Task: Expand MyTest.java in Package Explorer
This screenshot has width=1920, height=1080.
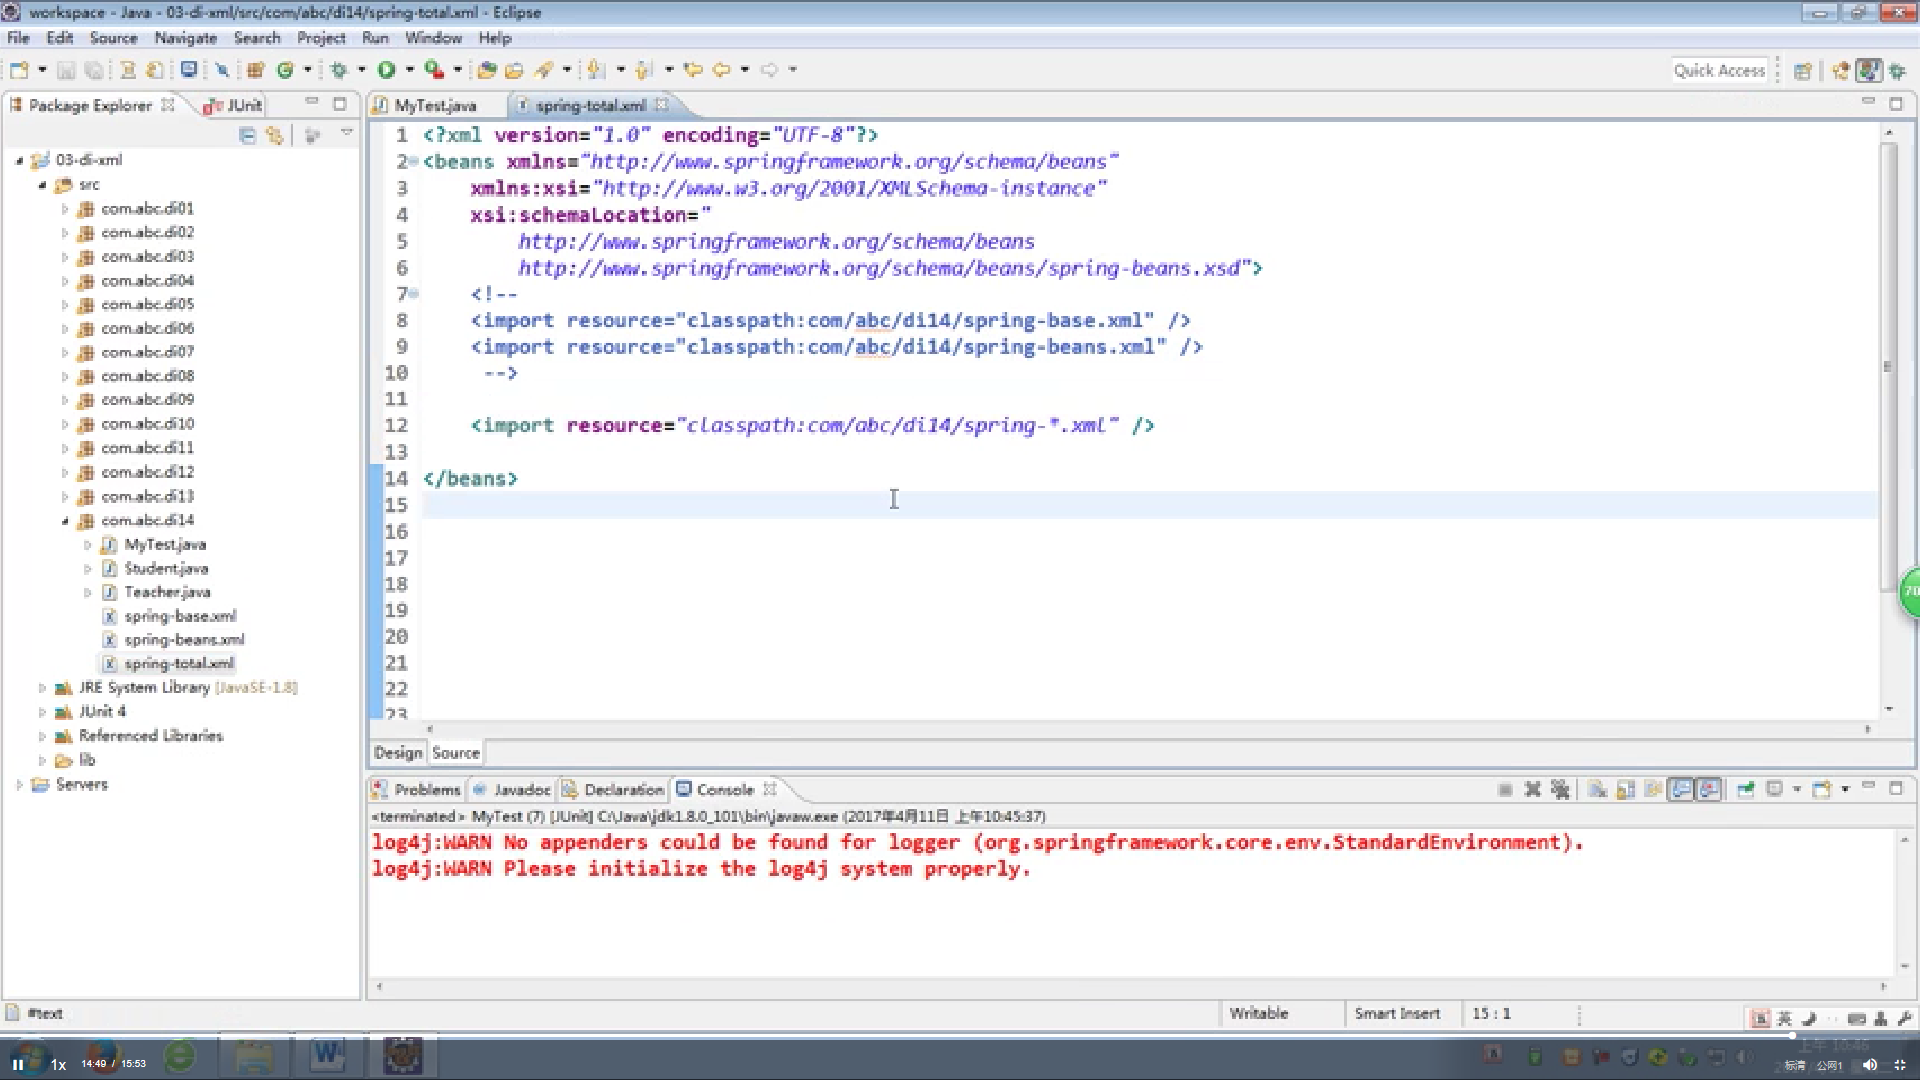Action: (88, 545)
